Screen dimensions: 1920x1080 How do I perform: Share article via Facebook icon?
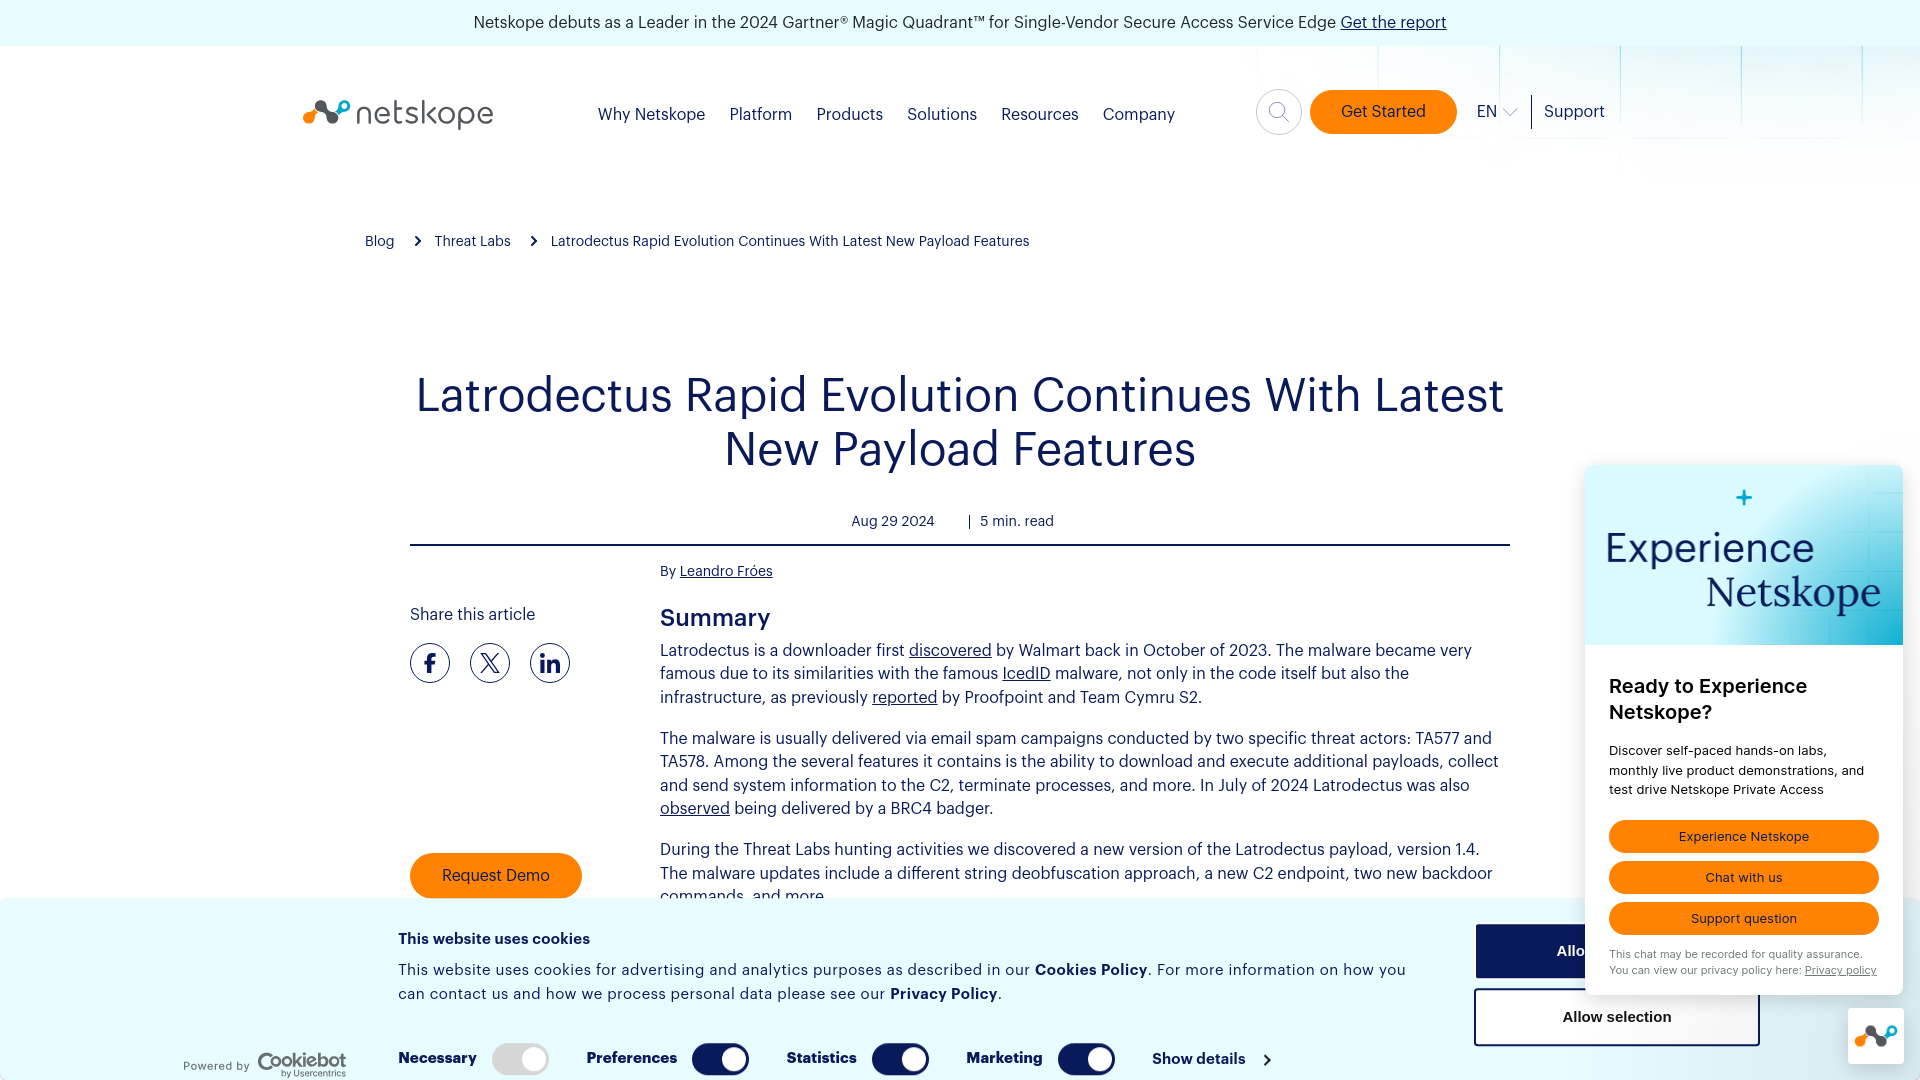click(x=430, y=663)
